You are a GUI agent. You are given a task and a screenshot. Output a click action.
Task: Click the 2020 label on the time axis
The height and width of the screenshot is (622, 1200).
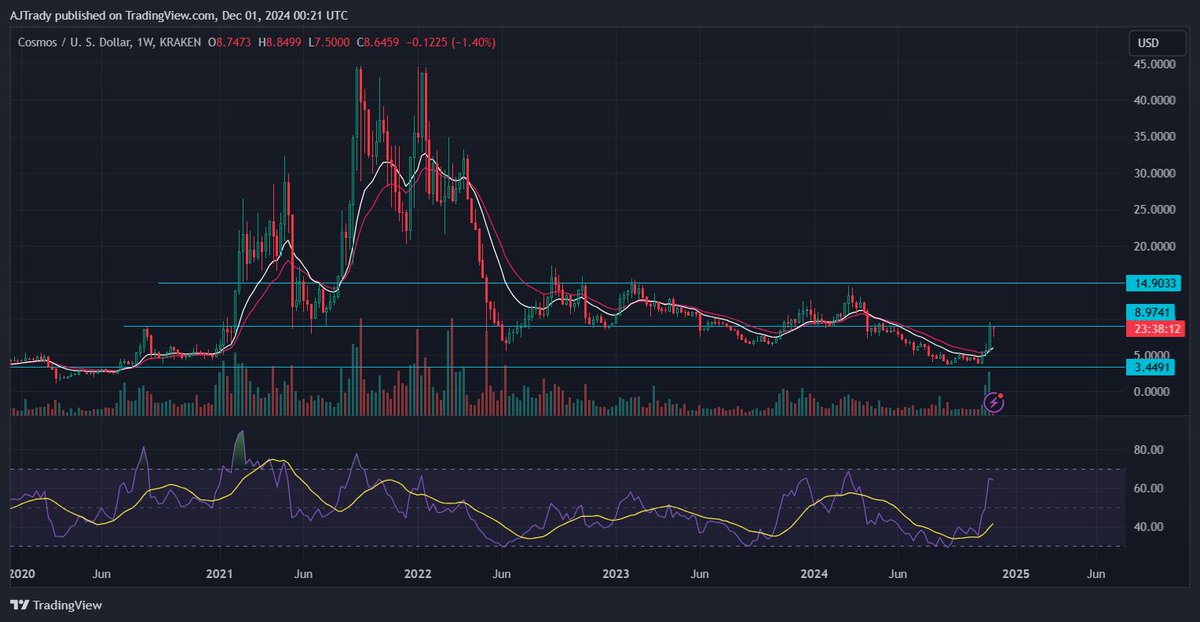pos(20,574)
